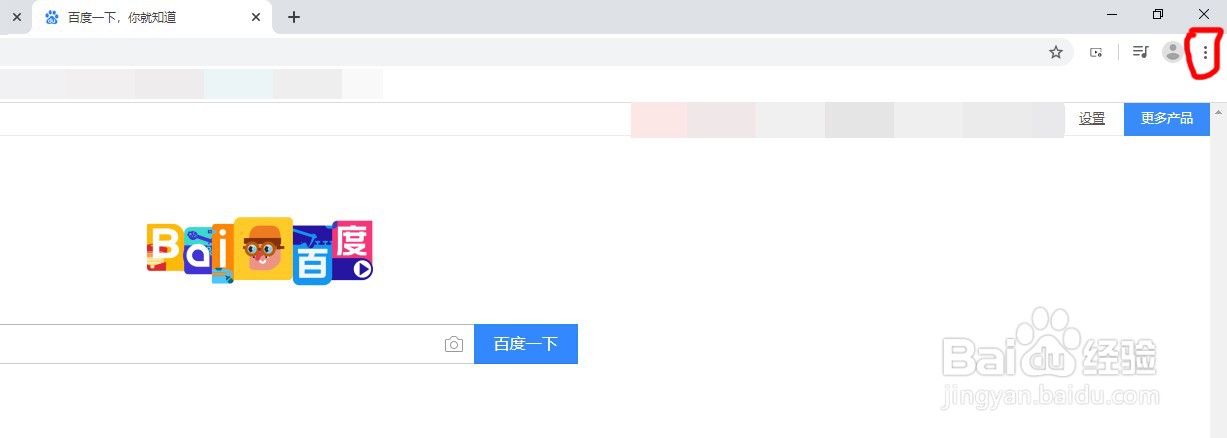Close the Baidu tab
The height and width of the screenshot is (438, 1227).
257,17
